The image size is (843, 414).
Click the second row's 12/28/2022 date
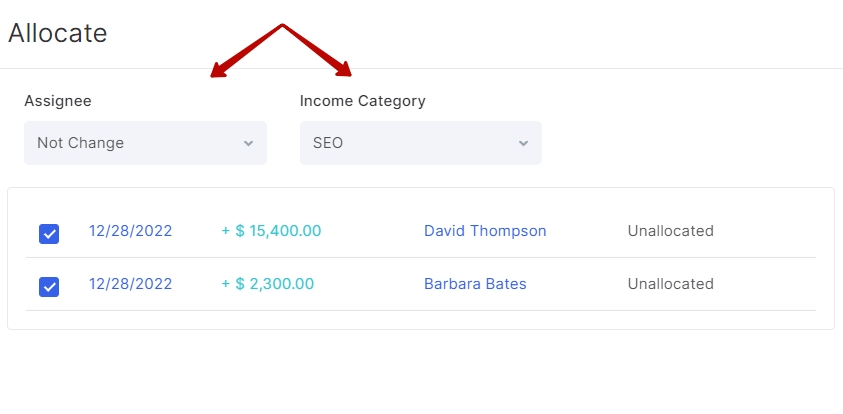(130, 283)
